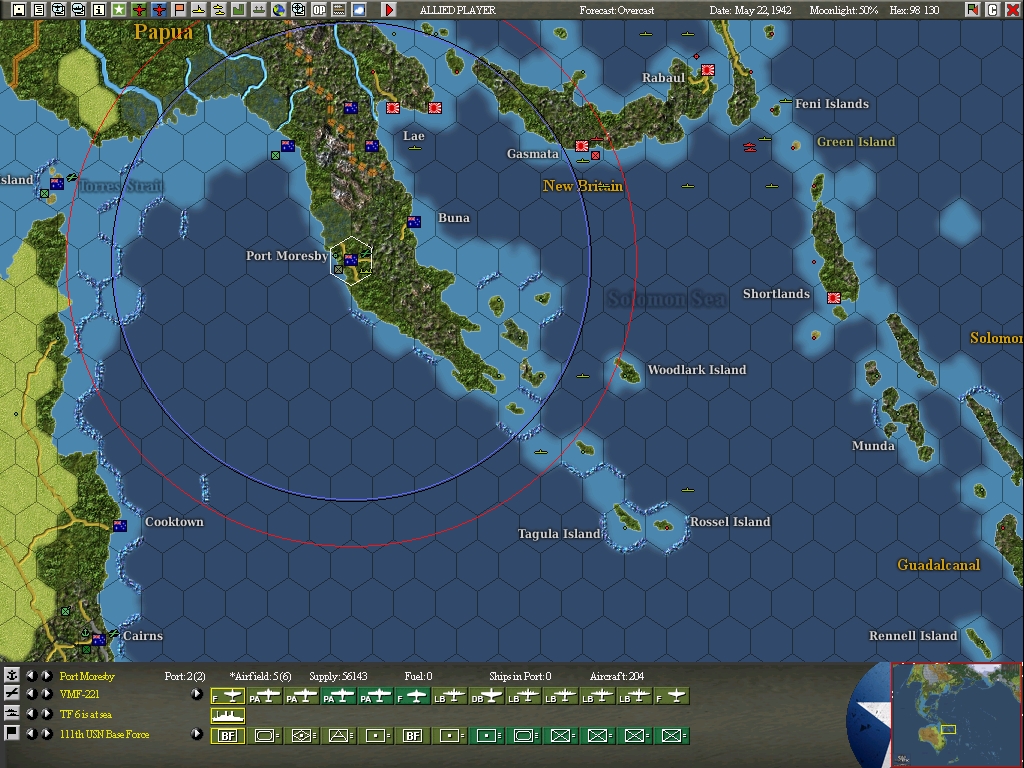The width and height of the screenshot is (1024, 768).
Task: Click the flag icon beside 111th USN Base Force
Action: click(11, 733)
